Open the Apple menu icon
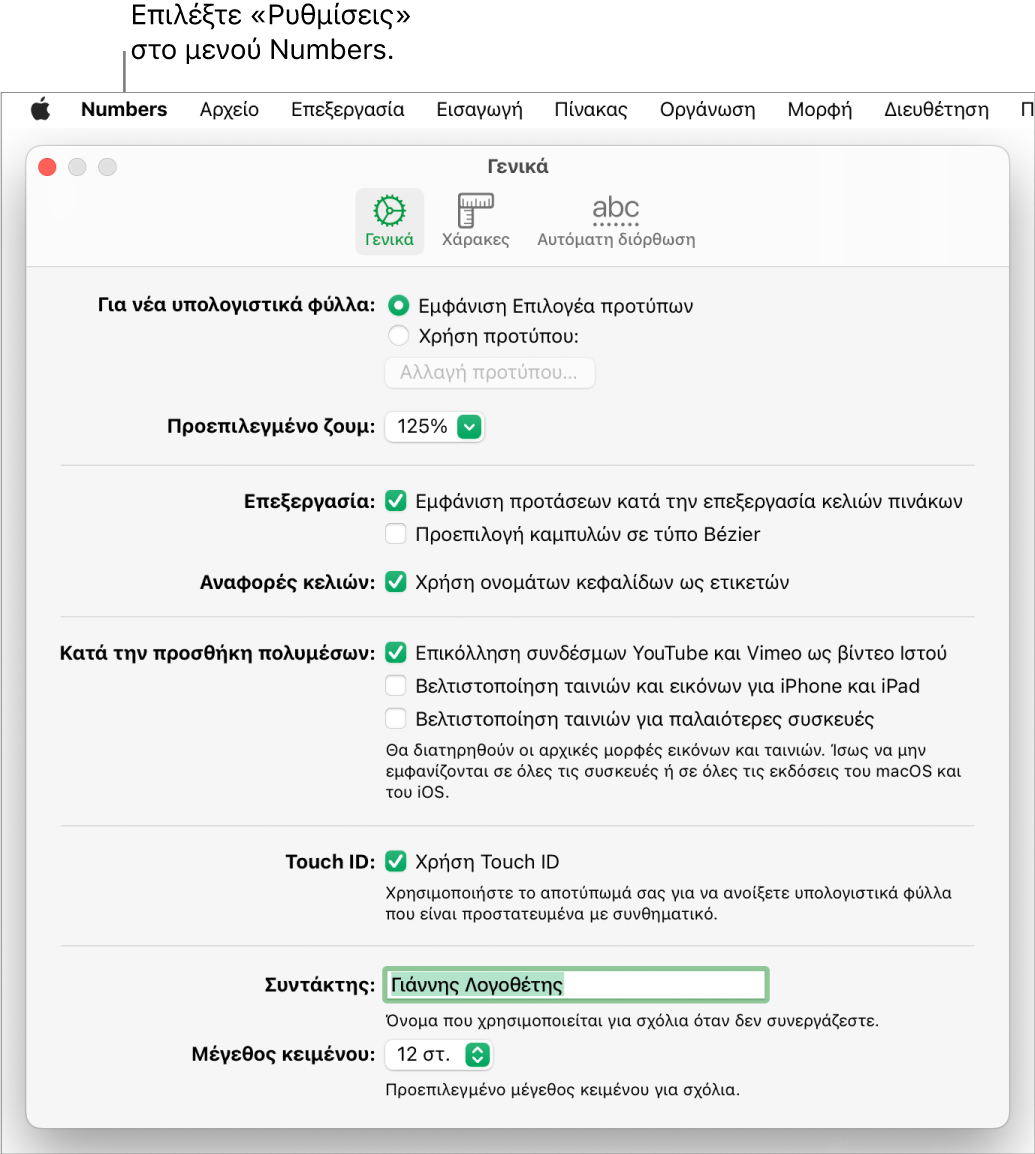Image resolution: width=1035 pixels, height=1154 pixels. point(41,110)
